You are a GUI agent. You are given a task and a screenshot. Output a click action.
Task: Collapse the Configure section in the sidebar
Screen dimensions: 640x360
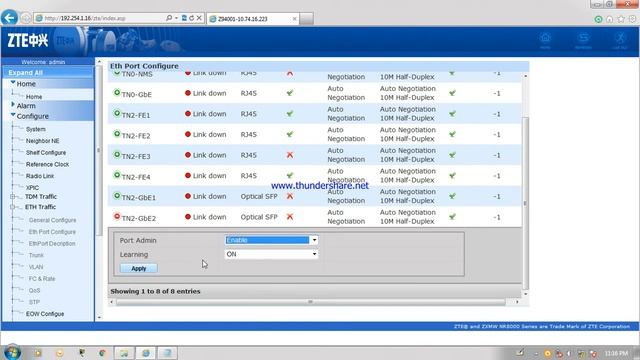click(13, 115)
